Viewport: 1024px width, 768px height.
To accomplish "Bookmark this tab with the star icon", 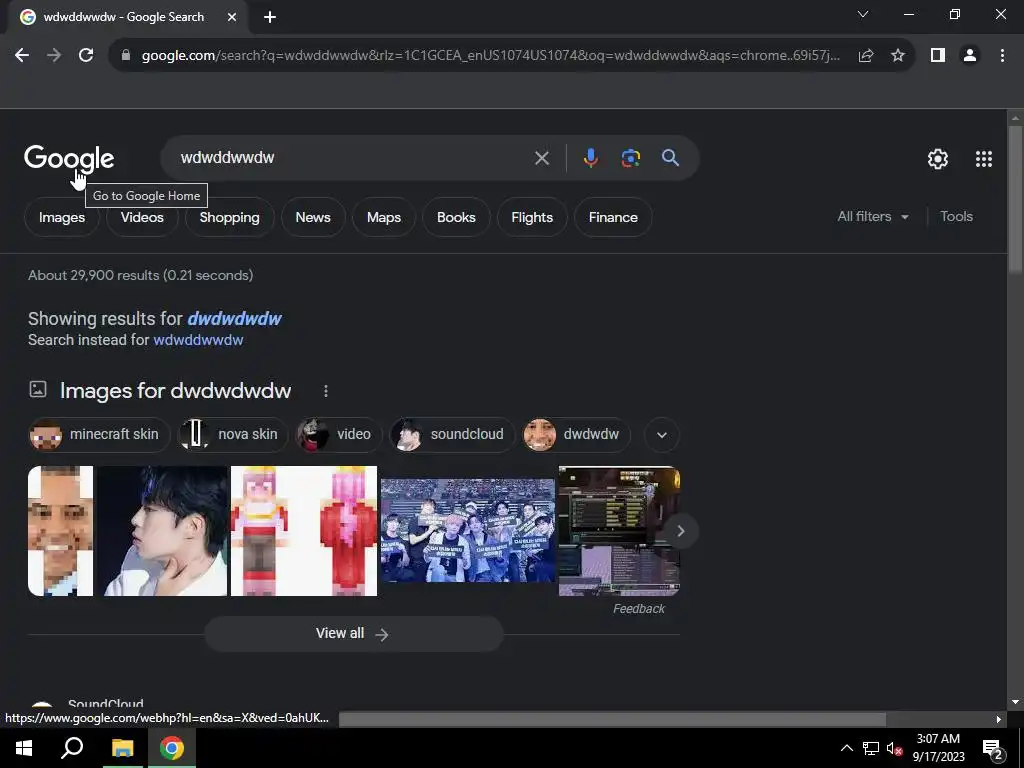I will click(898, 56).
